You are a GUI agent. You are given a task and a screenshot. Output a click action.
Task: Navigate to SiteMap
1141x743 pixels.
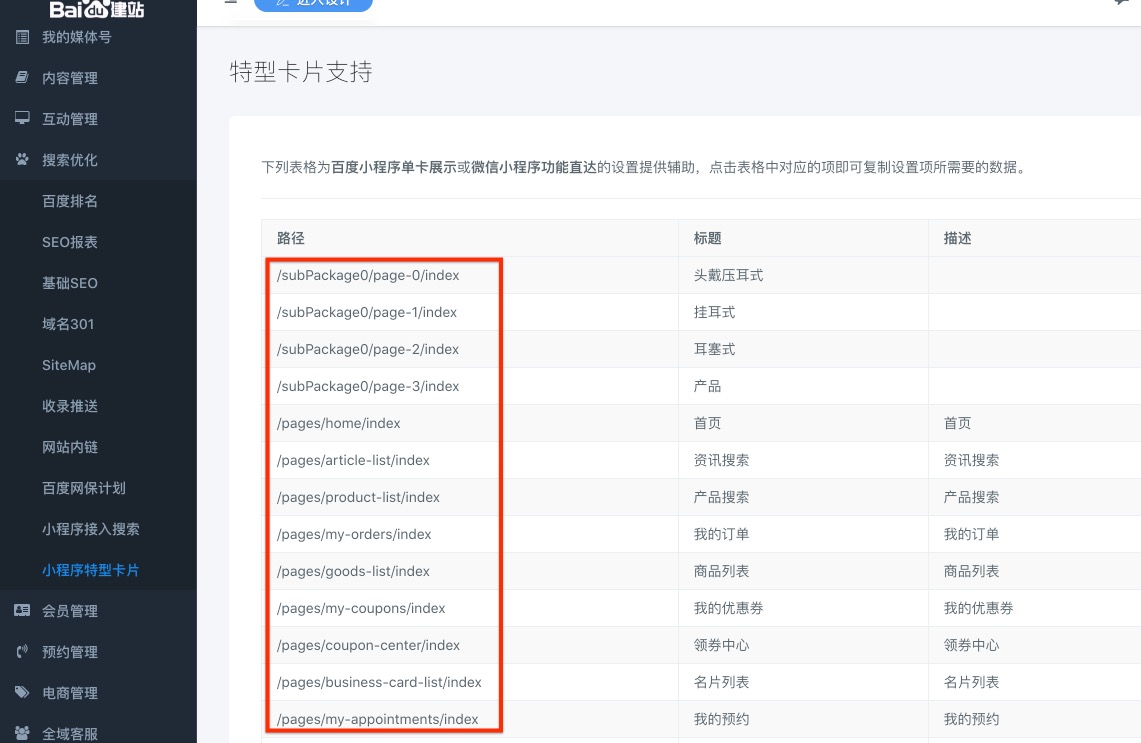pyautogui.click(x=69, y=365)
